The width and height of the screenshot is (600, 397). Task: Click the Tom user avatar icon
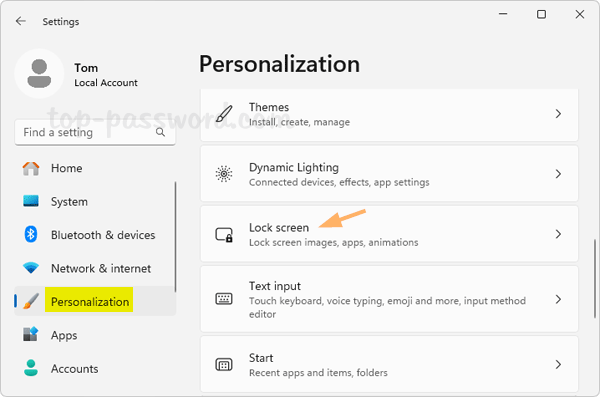39,74
